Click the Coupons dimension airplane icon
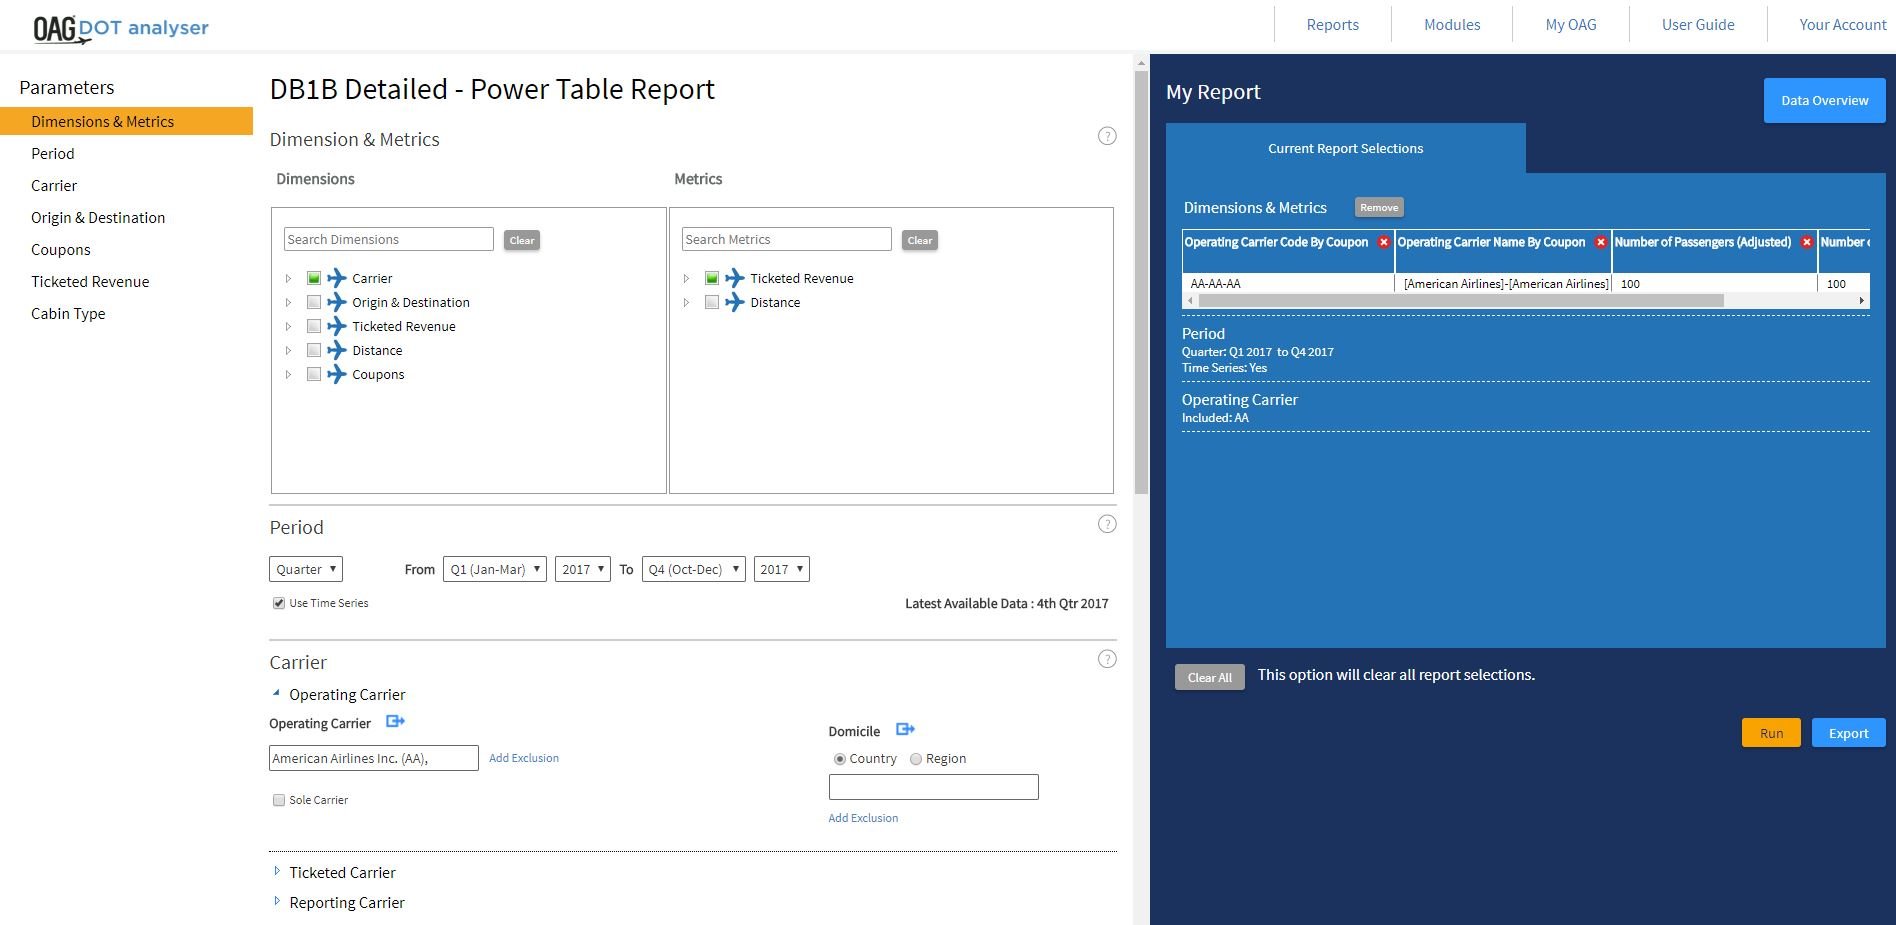This screenshot has width=1896, height=925. tap(337, 374)
